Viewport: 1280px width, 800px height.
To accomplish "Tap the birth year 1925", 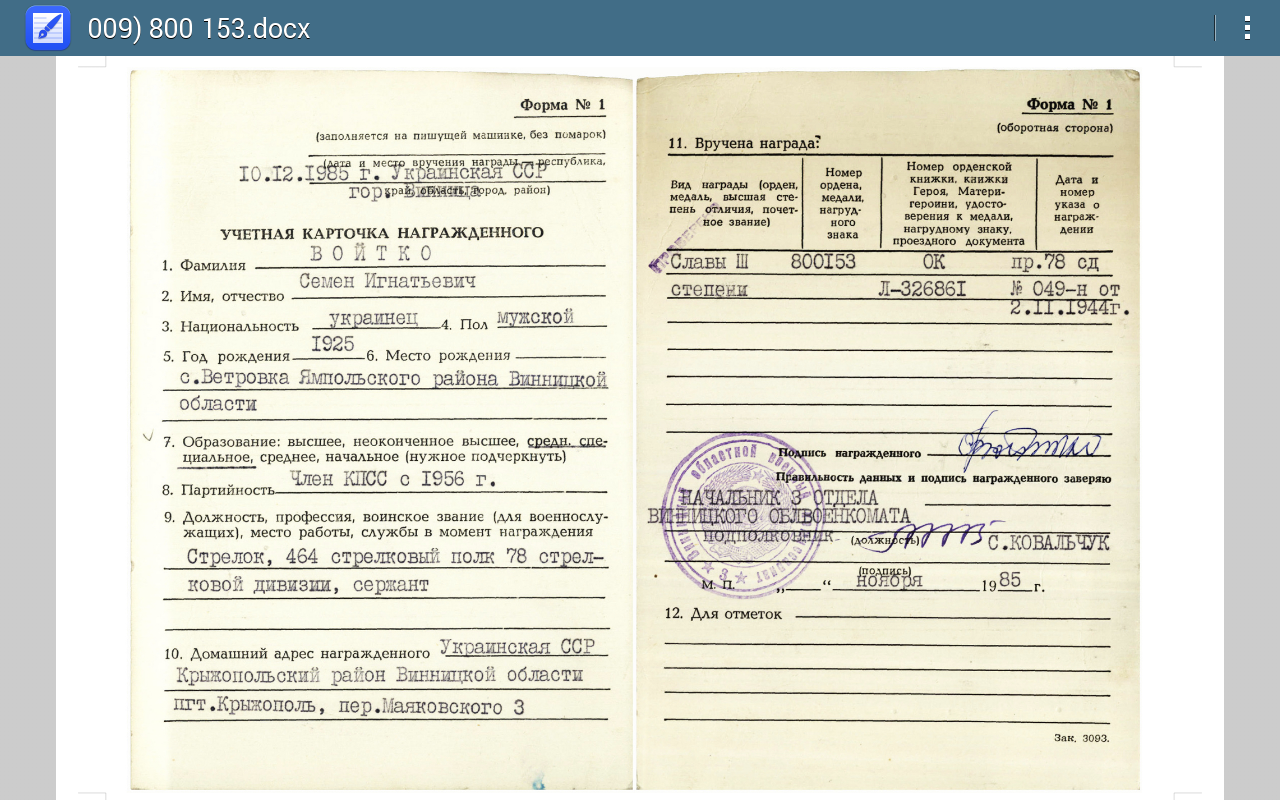I will (332, 344).
